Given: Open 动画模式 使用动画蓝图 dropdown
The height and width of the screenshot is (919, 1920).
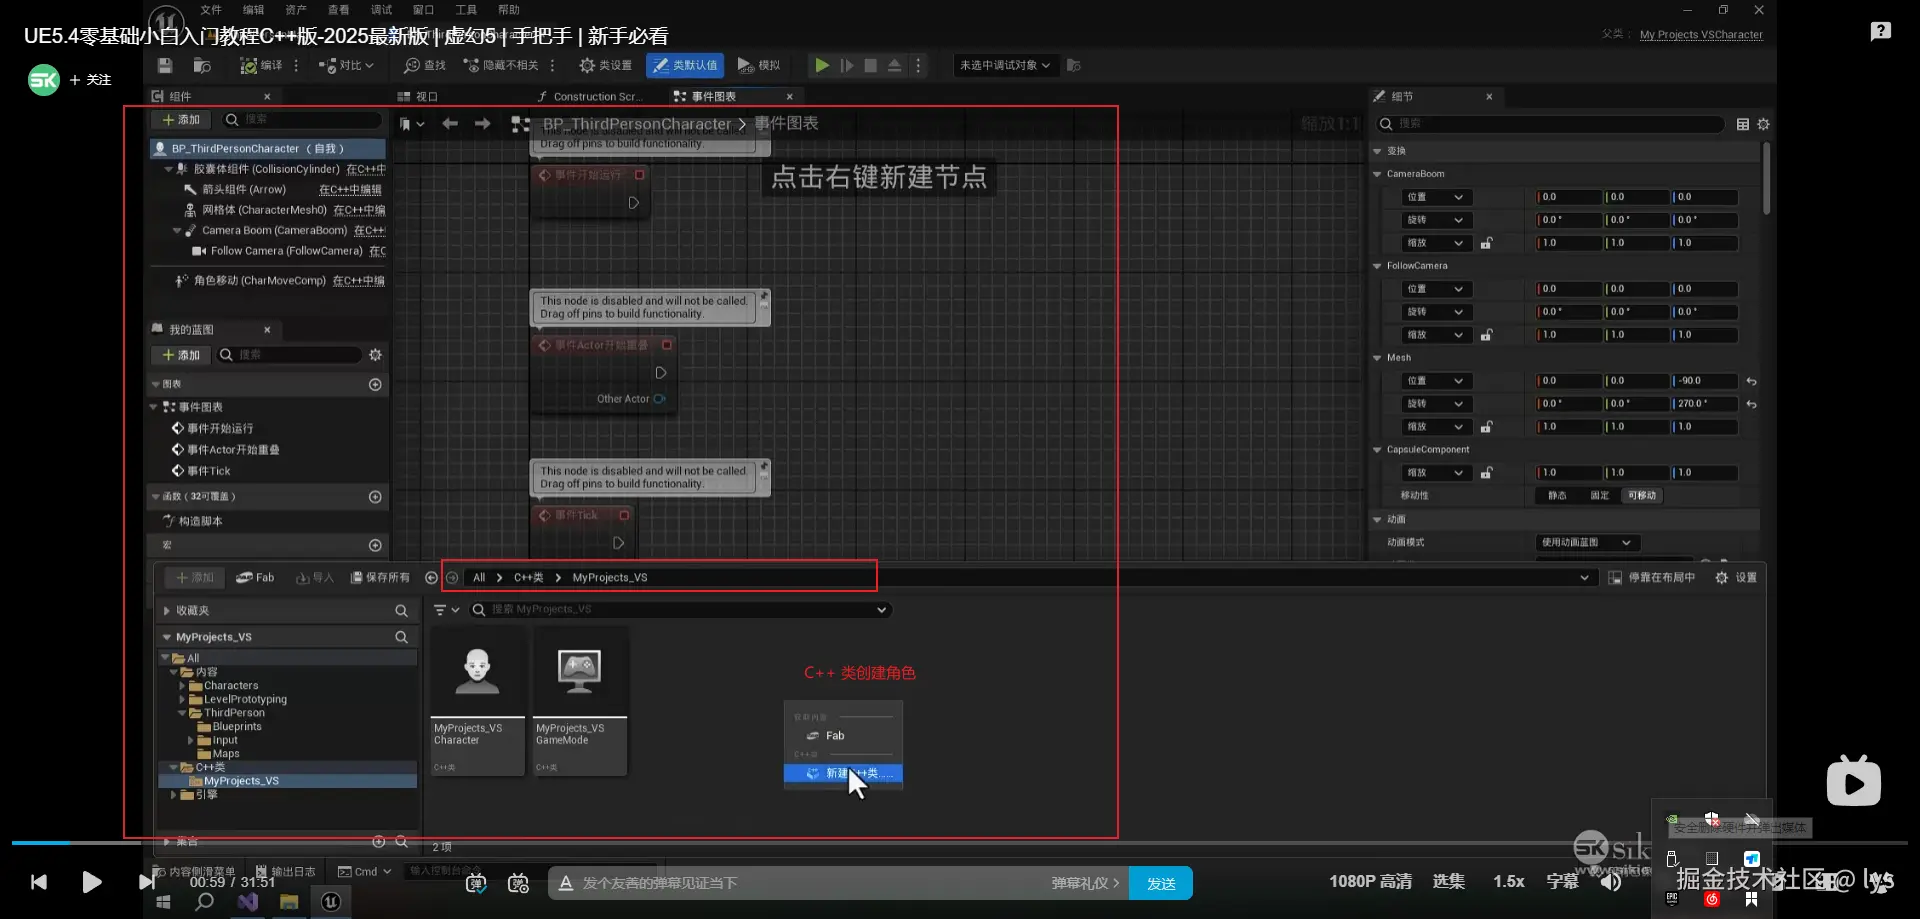Looking at the screenshot, I should (x=1586, y=543).
